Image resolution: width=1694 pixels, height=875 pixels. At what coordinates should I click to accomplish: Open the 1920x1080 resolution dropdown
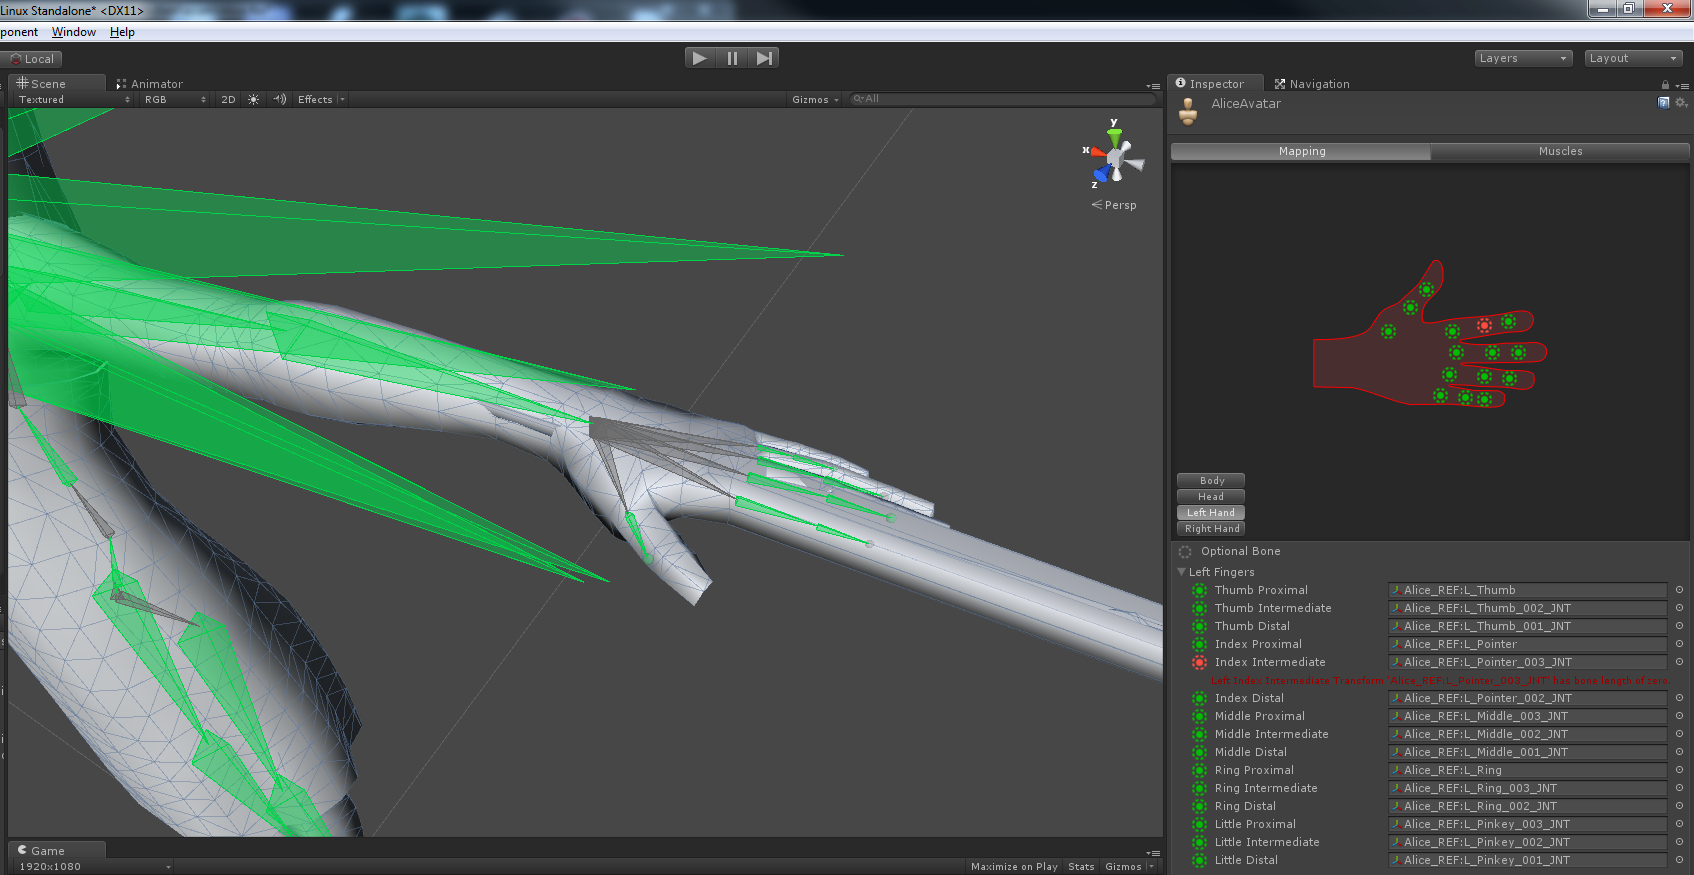[92, 866]
